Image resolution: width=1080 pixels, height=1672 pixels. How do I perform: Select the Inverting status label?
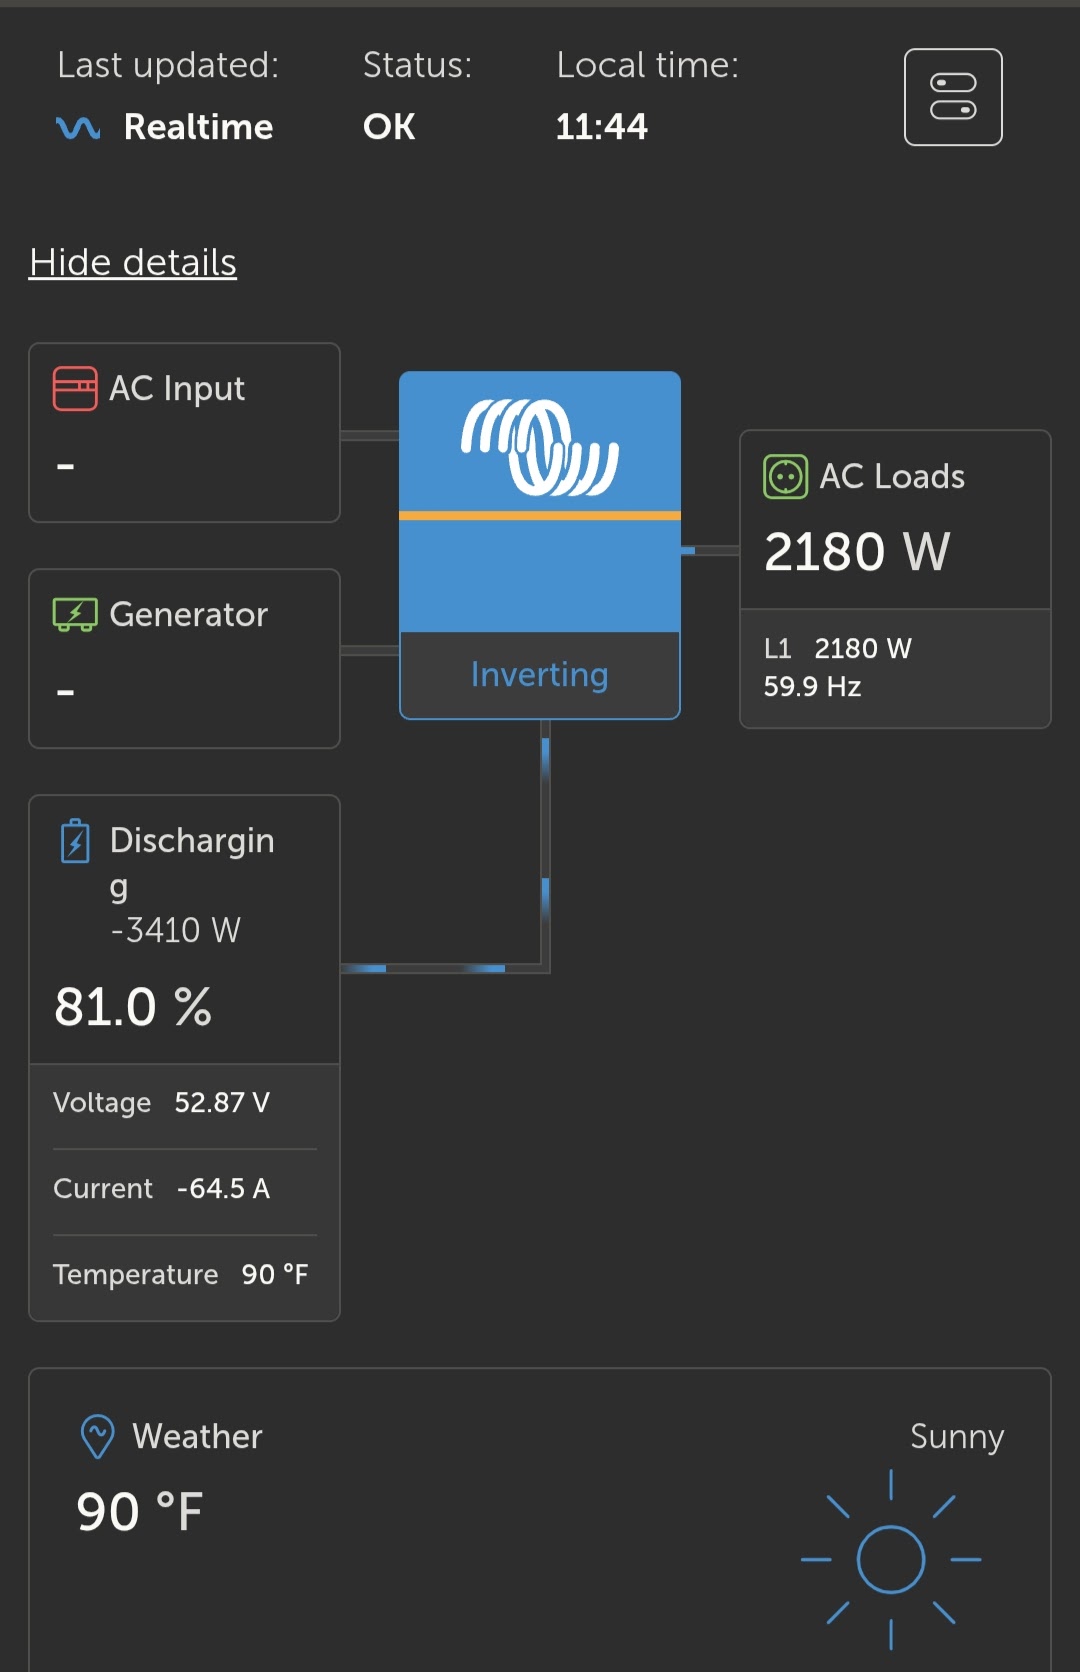540,675
